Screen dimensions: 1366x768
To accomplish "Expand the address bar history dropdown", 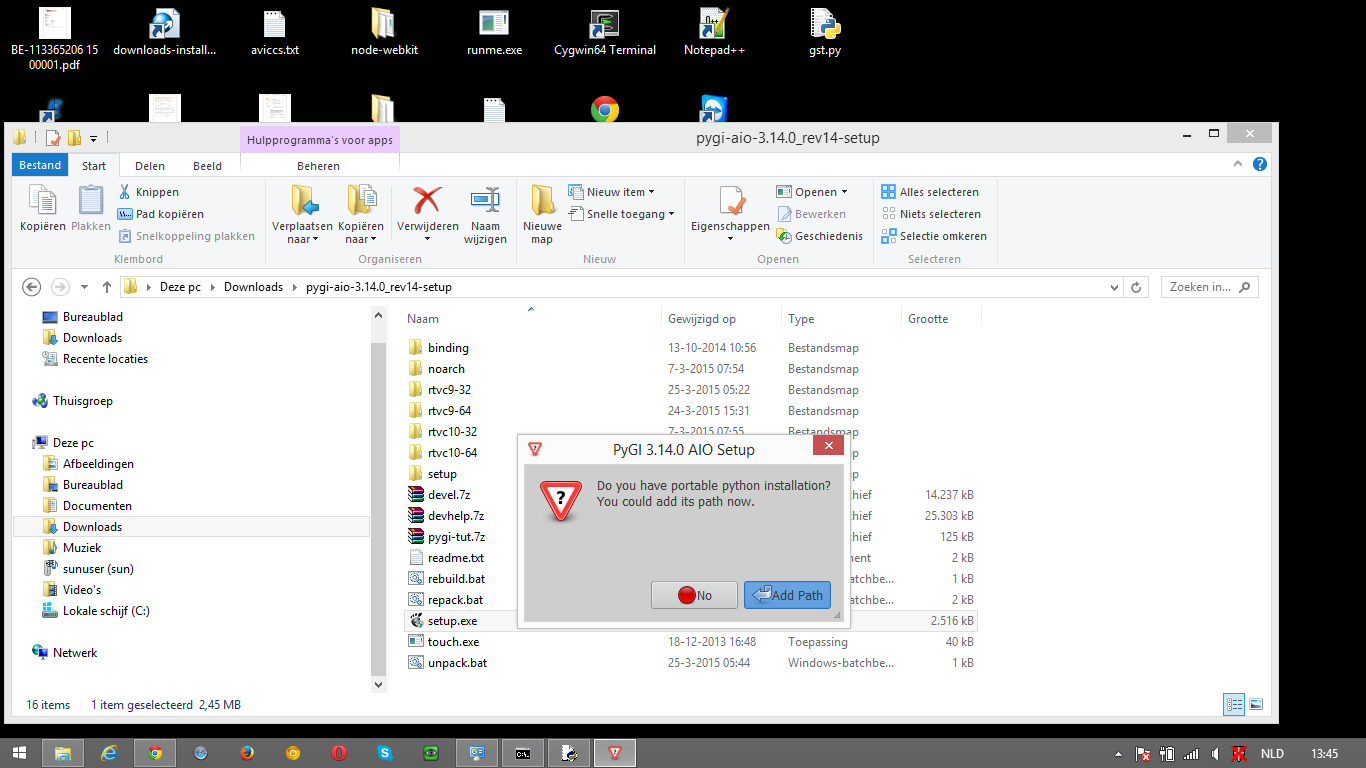I will [x=1115, y=287].
